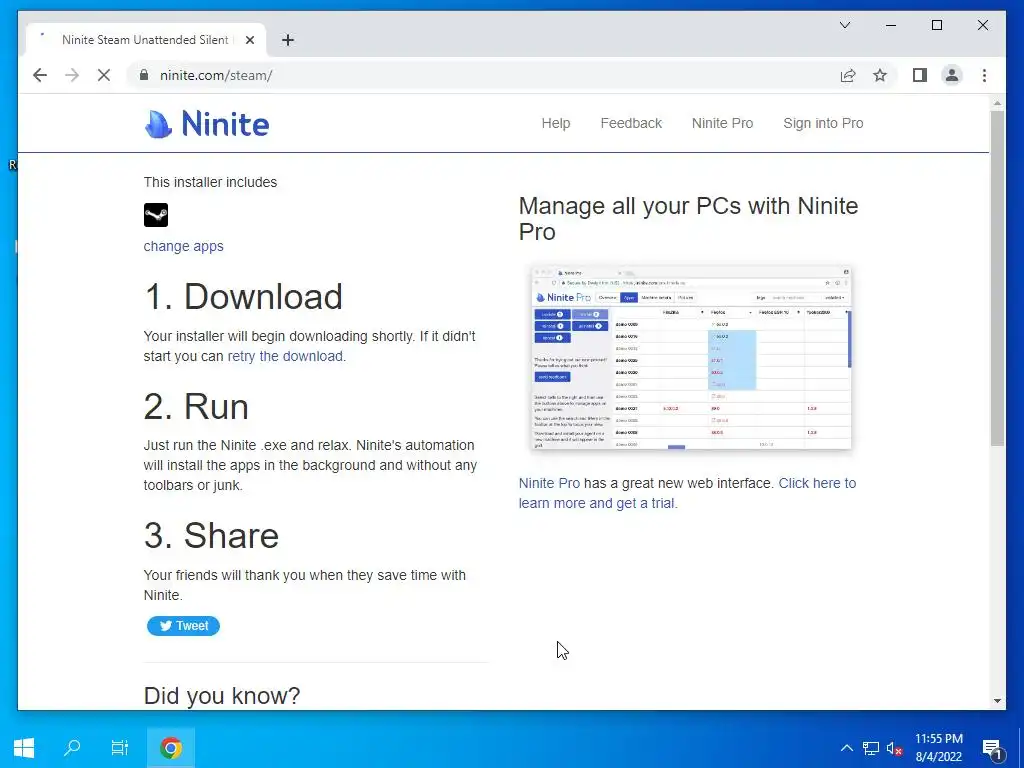Click the 'This installer includes' text

[210, 182]
